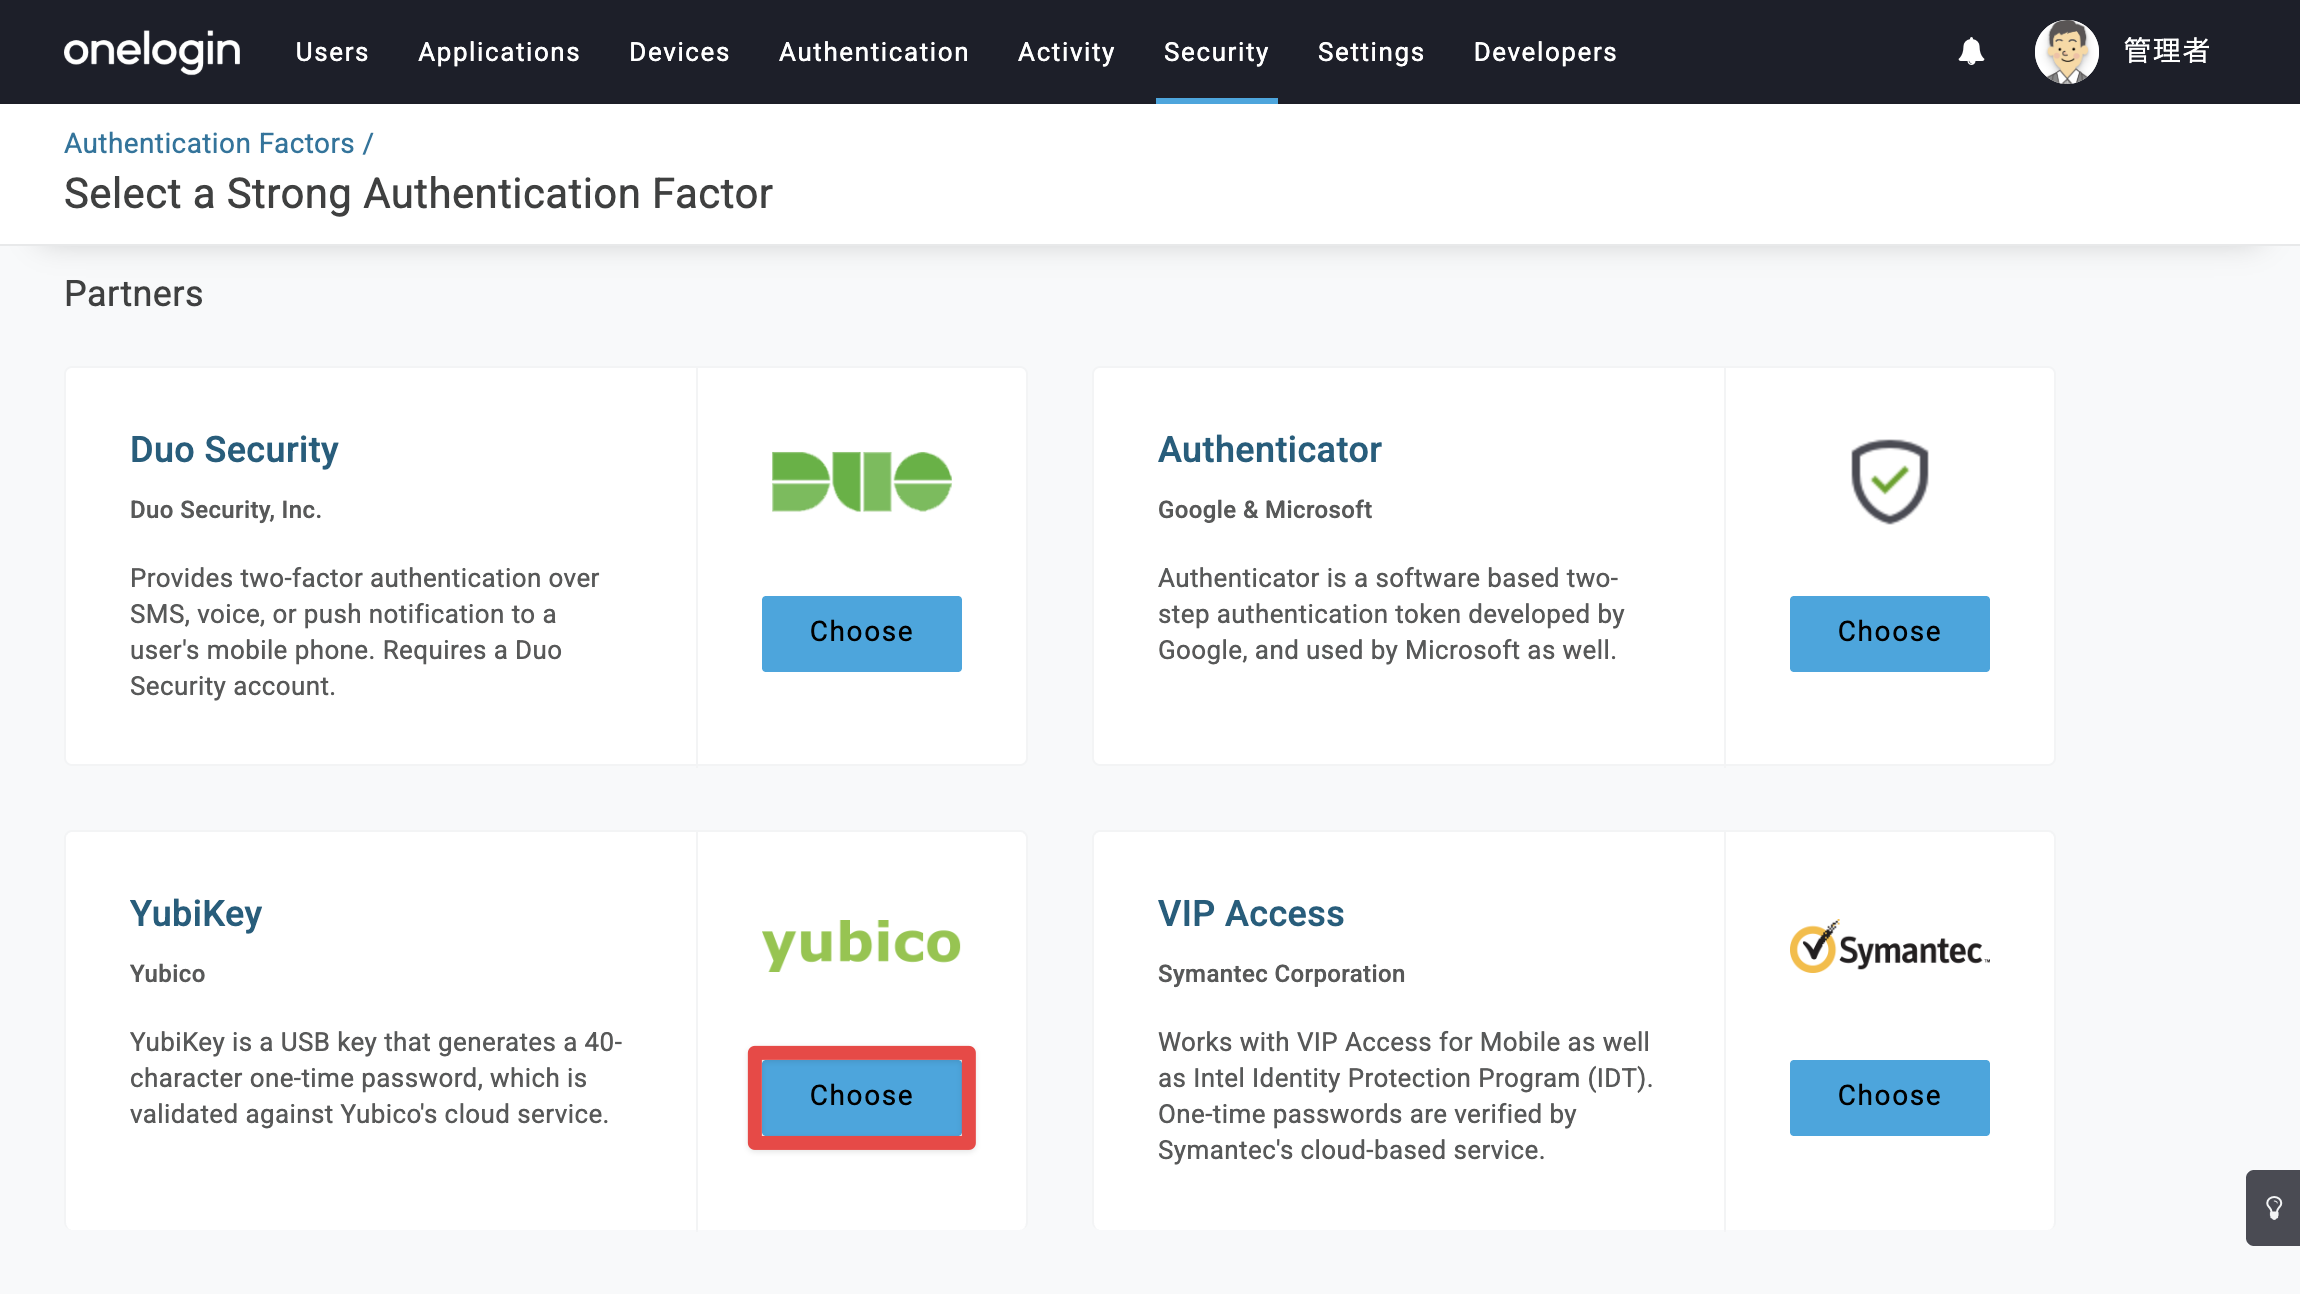Click the "Duo Security, Inc." vendor text
The width and height of the screenshot is (2300, 1294).
click(226, 510)
